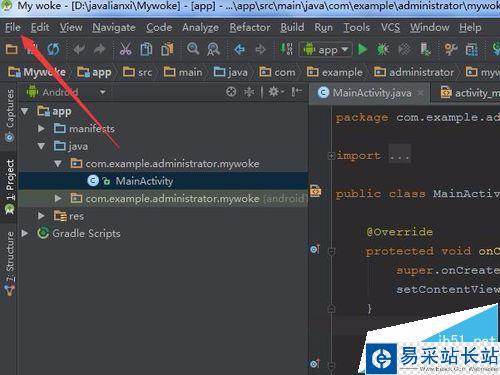The width and height of the screenshot is (500, 375).
Task: Select MainActivity in the project tree
Action: (x=163, y=181)
